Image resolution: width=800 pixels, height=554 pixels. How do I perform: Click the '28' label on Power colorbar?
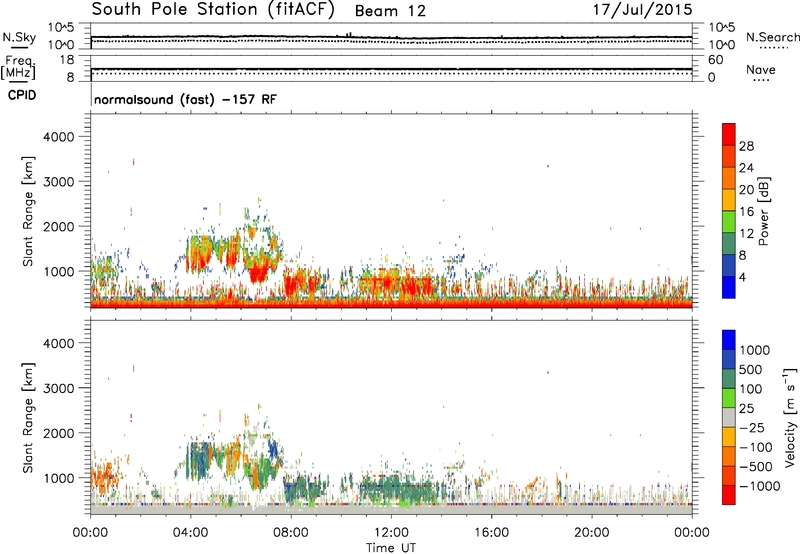[746, 146]
